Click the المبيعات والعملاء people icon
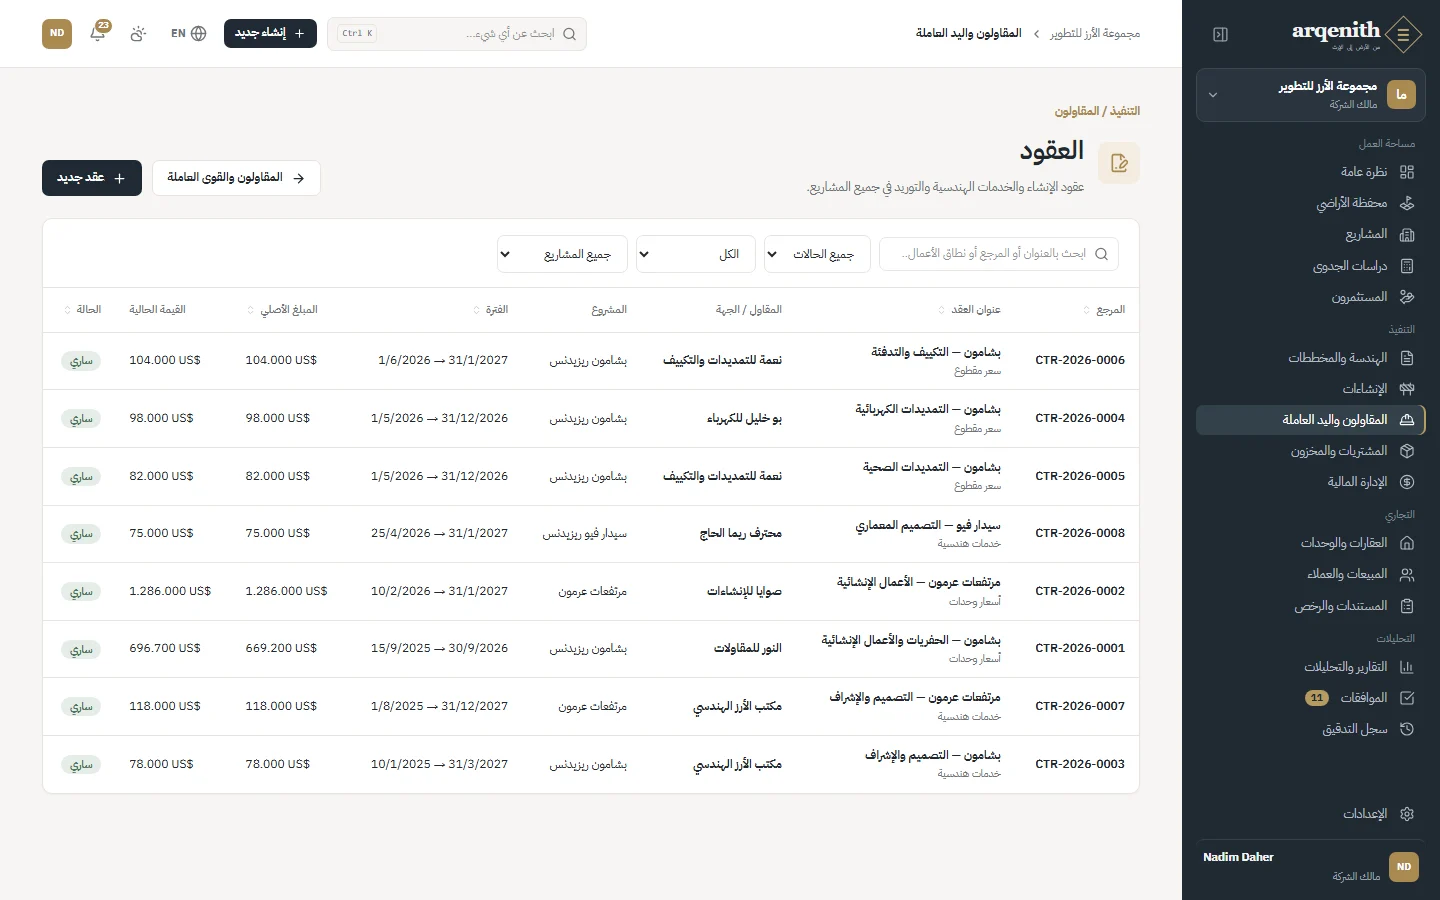 coord(1407,574)
